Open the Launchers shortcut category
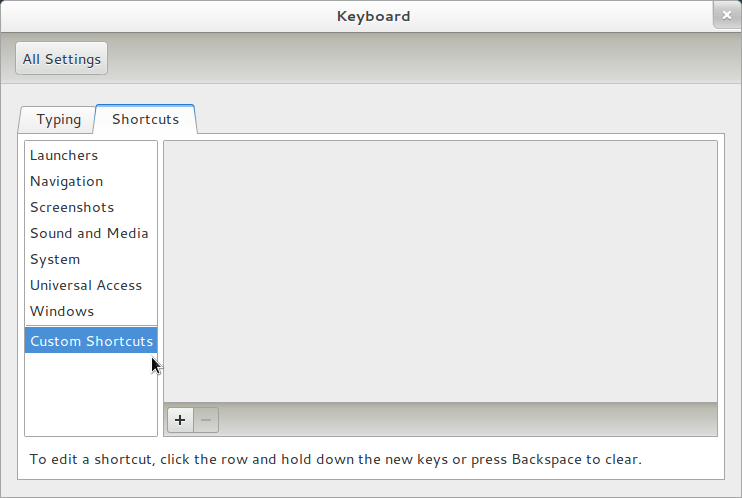The height and width of the screenshot is (498, 742). [x=64, y=155]
